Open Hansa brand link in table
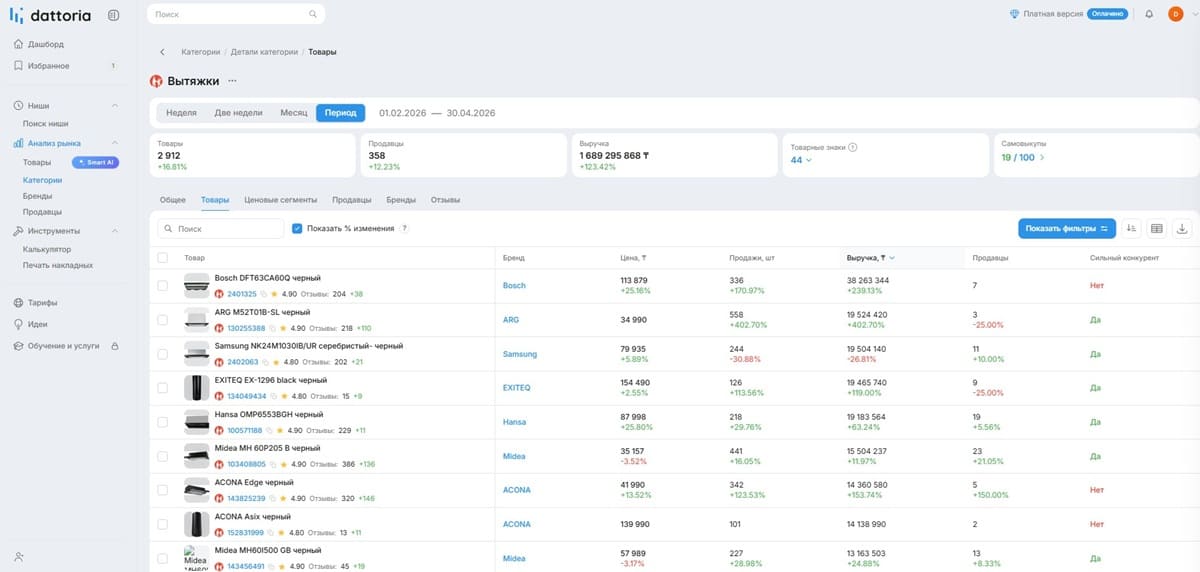Screen dimensions: 1200x572 coord(514,422)
